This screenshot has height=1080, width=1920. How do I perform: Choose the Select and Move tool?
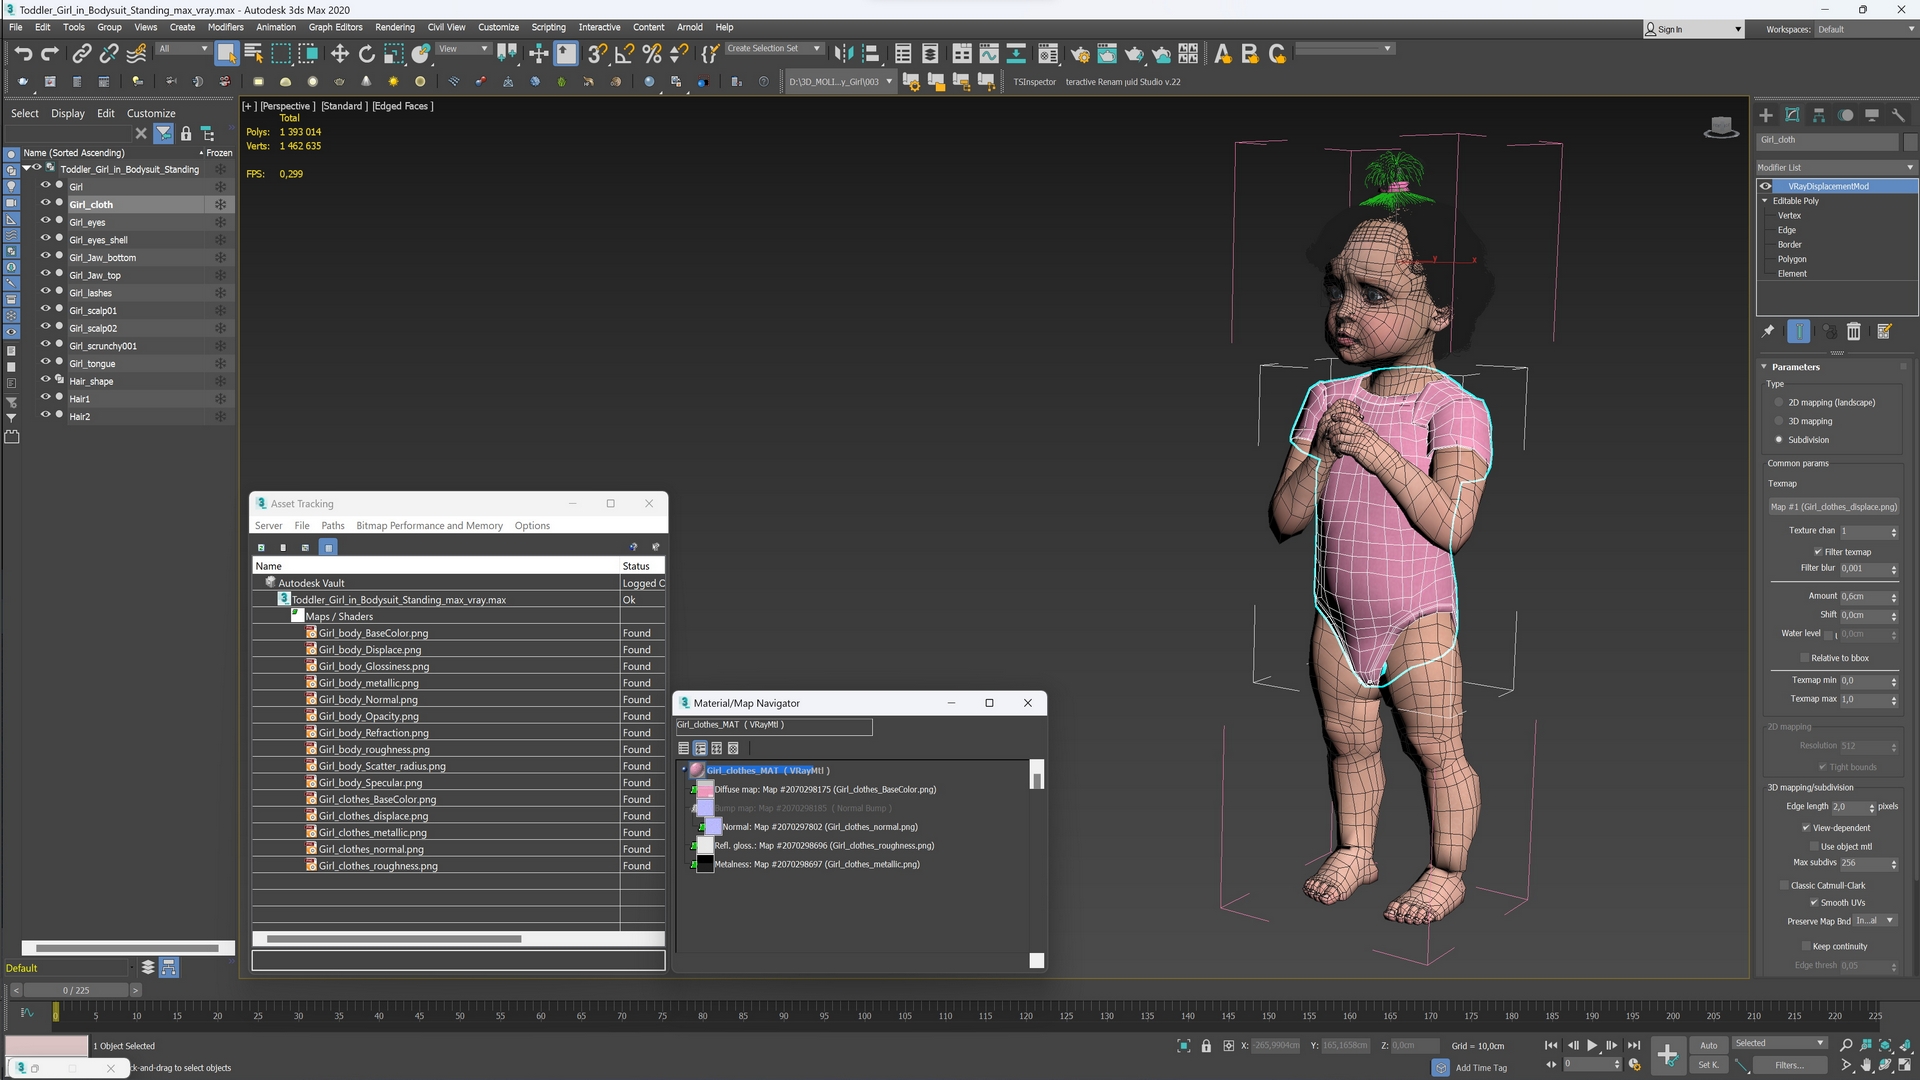click(339, 53)
